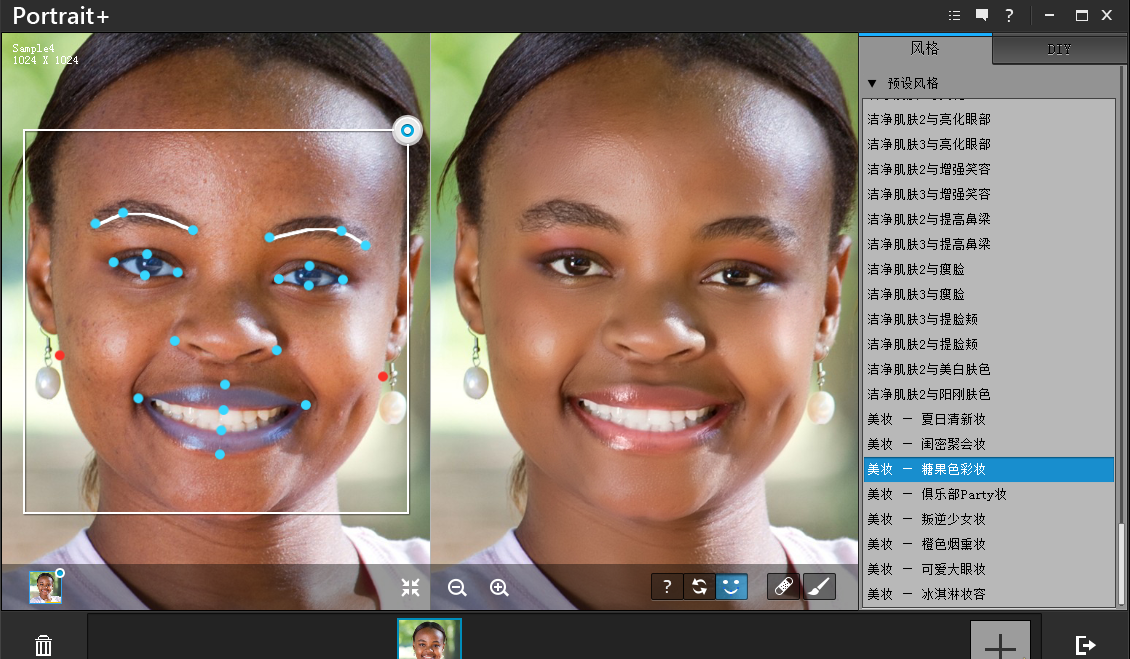Choose the 美妆 — 橙色烟熏妆 preset

pos(926,544)
